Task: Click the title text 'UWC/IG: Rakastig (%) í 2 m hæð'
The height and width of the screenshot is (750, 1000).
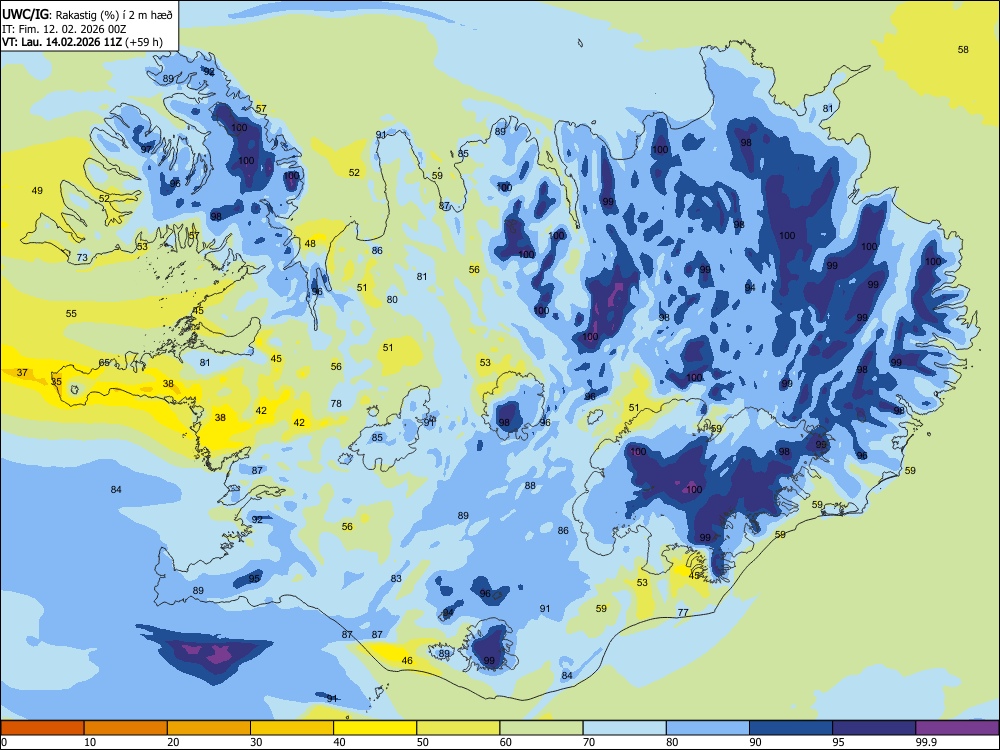Action: tap(87, 14)
